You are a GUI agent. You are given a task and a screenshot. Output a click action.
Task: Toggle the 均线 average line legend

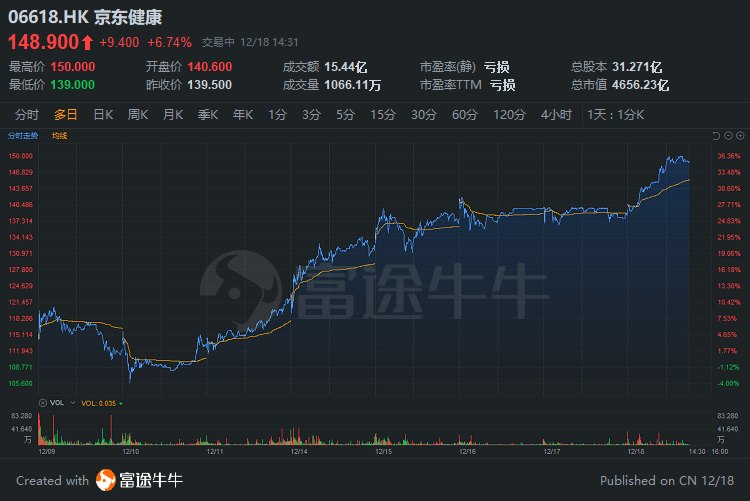coord(59,136)
